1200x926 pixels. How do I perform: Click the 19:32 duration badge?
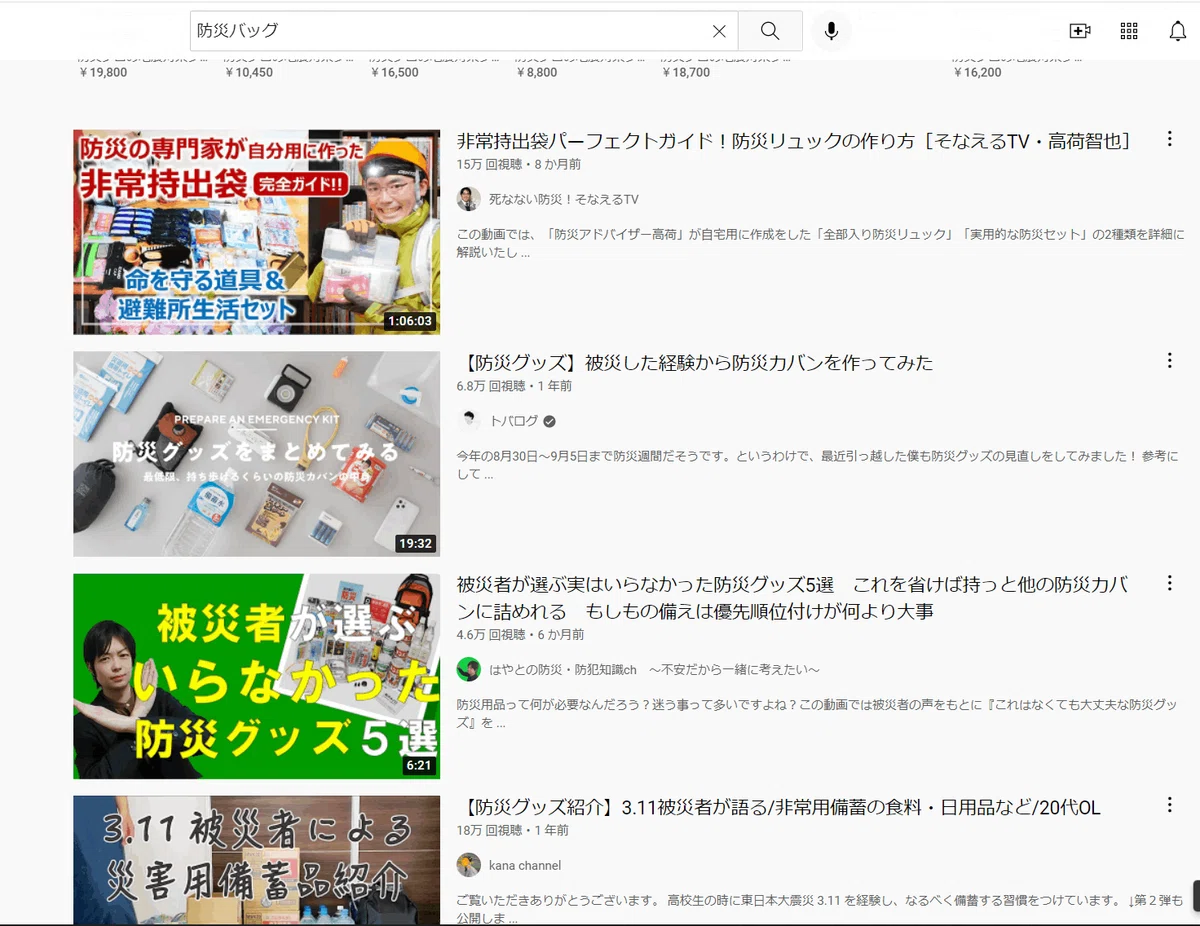pyautogui.click(x=415, y=543)
